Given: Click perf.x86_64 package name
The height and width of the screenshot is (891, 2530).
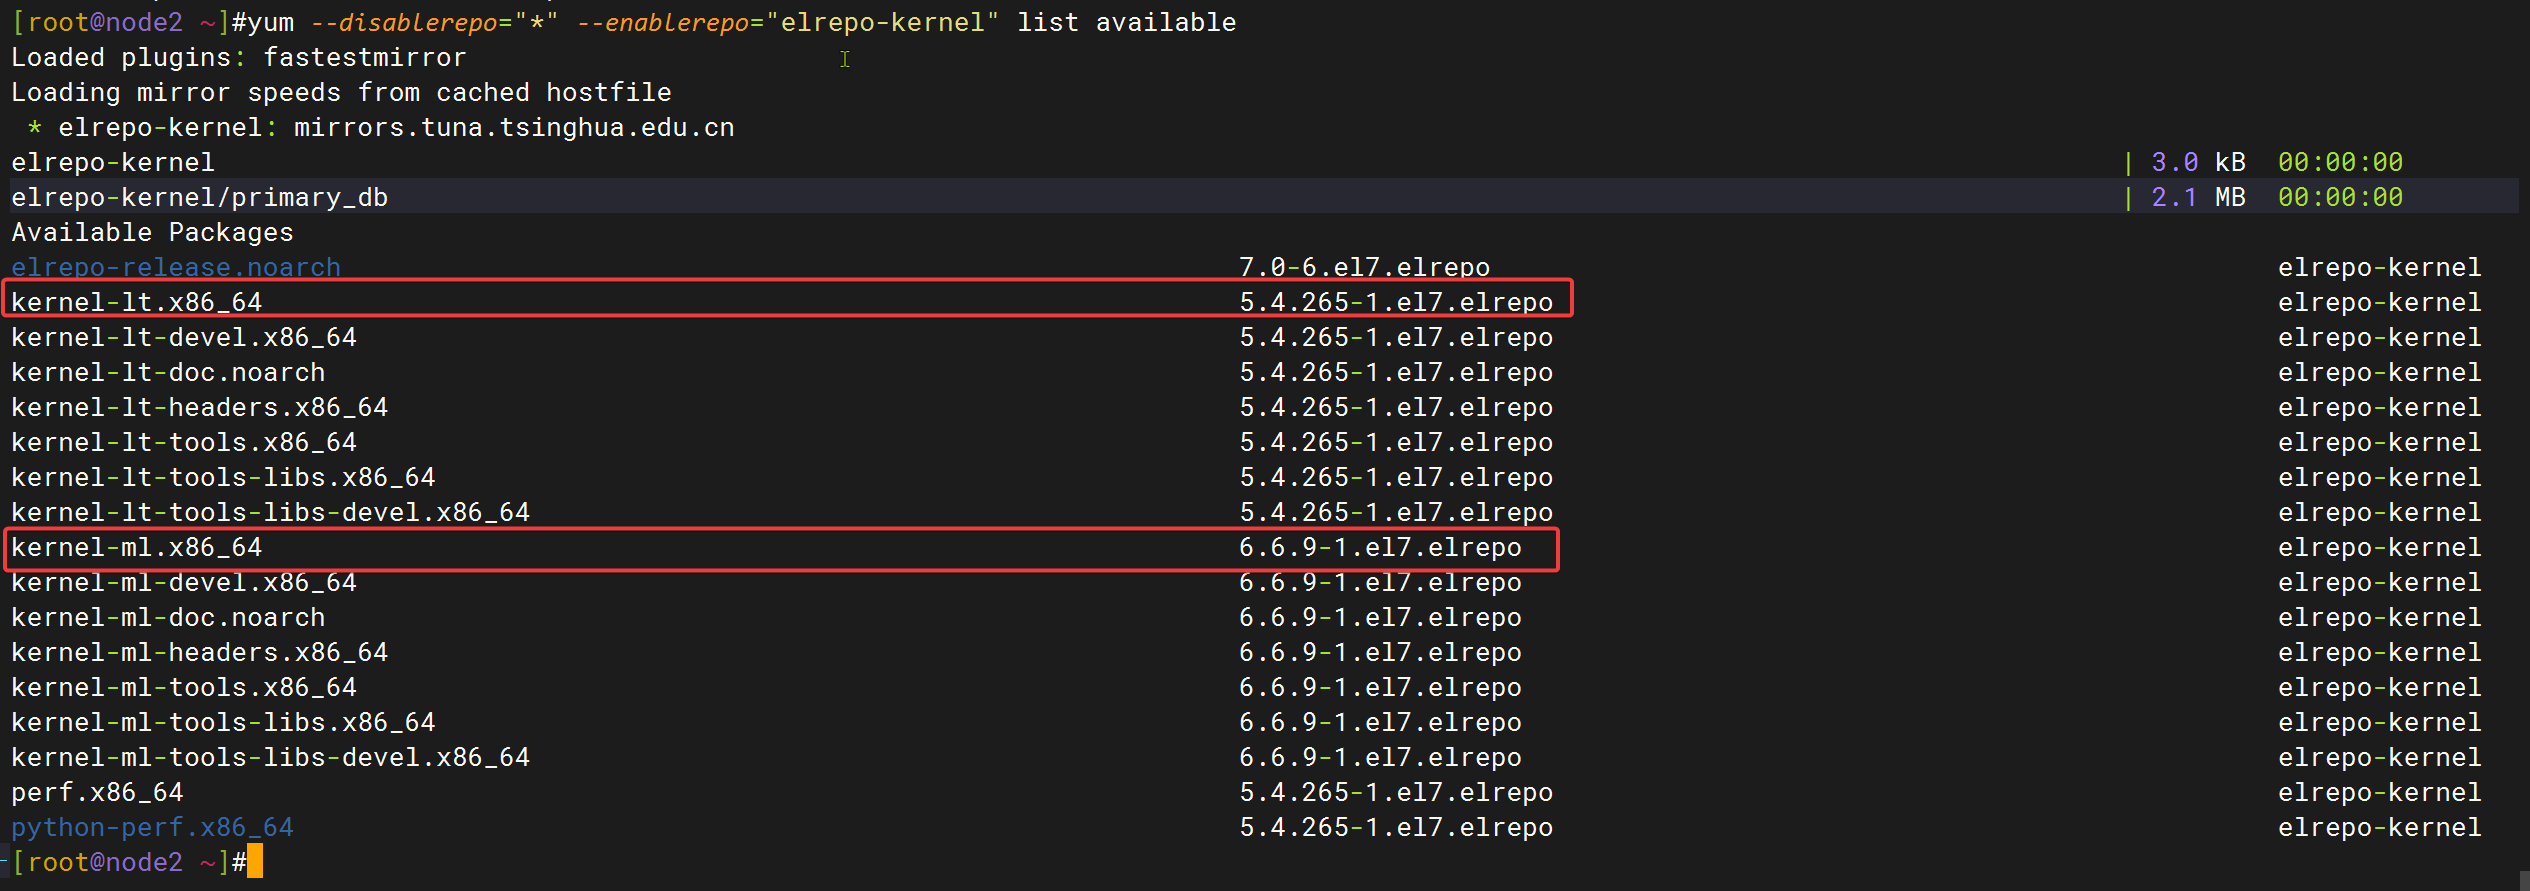Looking at the screenshot, I should (x=97, y=792).
